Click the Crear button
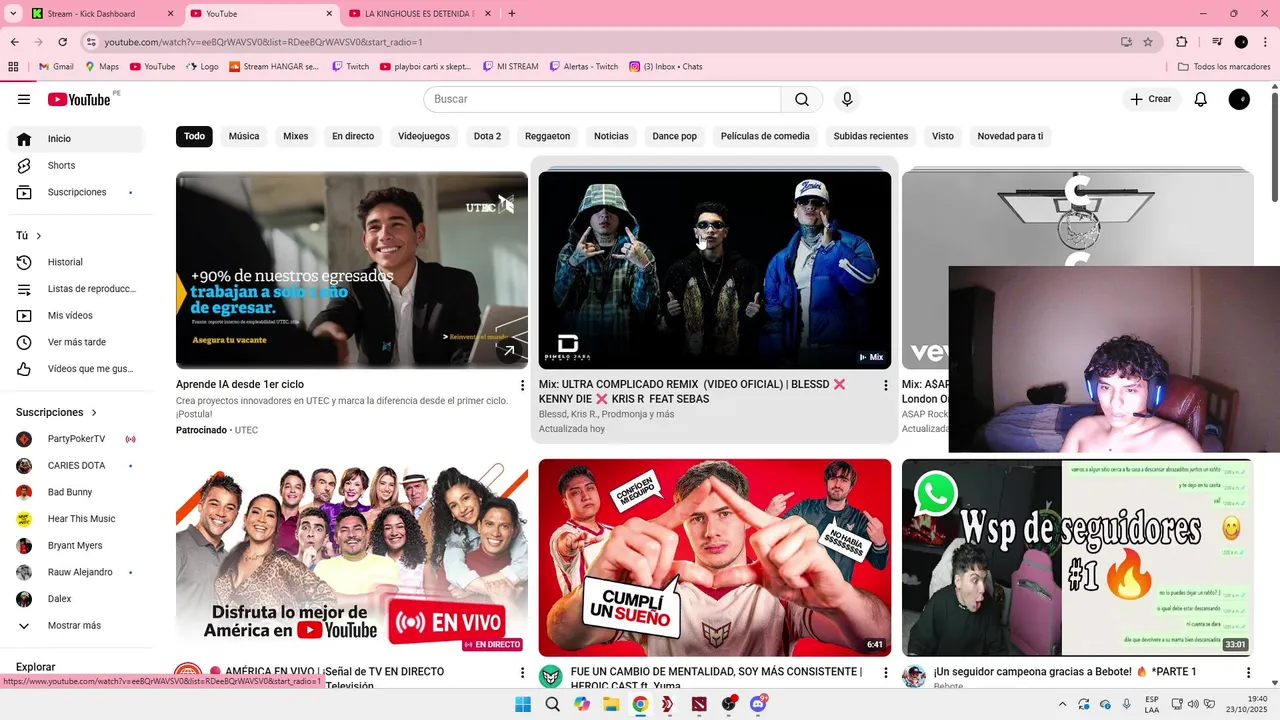This screenshot has width=1280, height=720. click(1151, 99)
